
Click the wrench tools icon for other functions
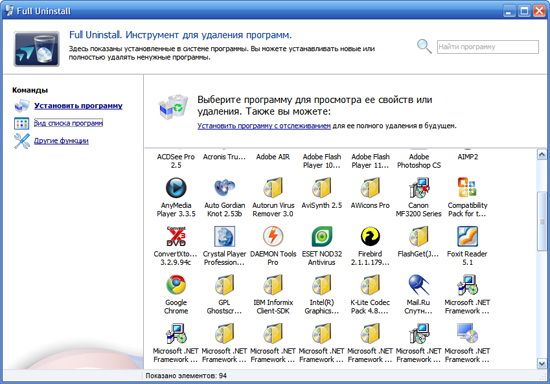(x=22, y=141)
